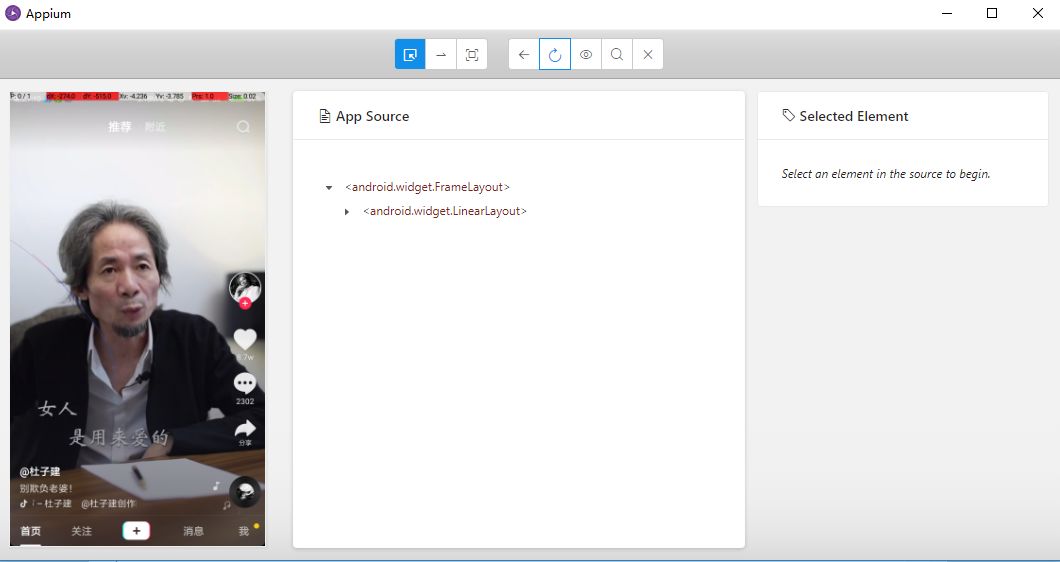Open Search for element magnifier
1060x562 pixels.
point(617,54)
